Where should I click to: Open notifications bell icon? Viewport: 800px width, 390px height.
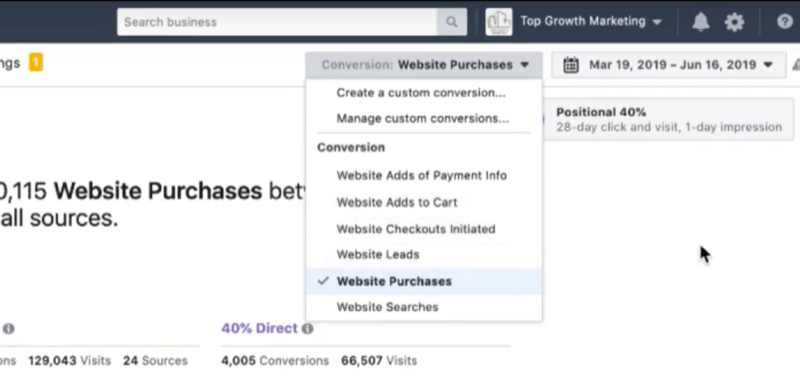701,22
